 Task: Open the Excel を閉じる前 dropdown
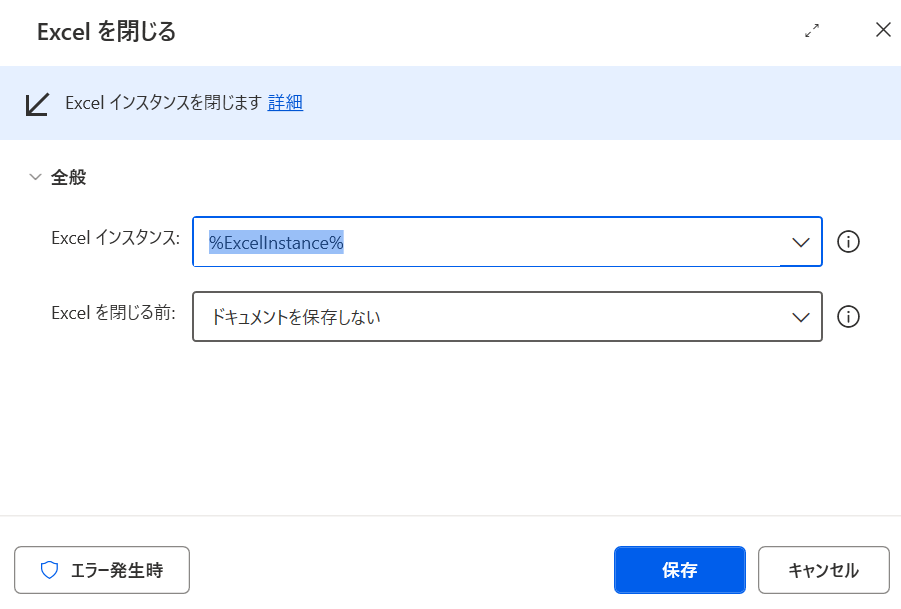click(x=507, y=317)
